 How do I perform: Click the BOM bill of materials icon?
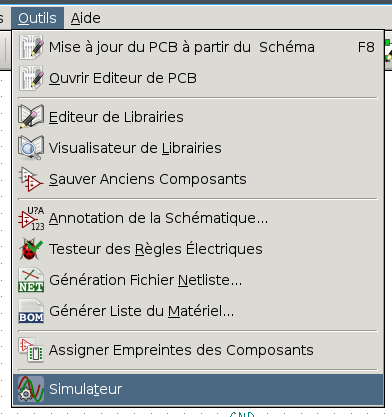(x=31, y=311)
